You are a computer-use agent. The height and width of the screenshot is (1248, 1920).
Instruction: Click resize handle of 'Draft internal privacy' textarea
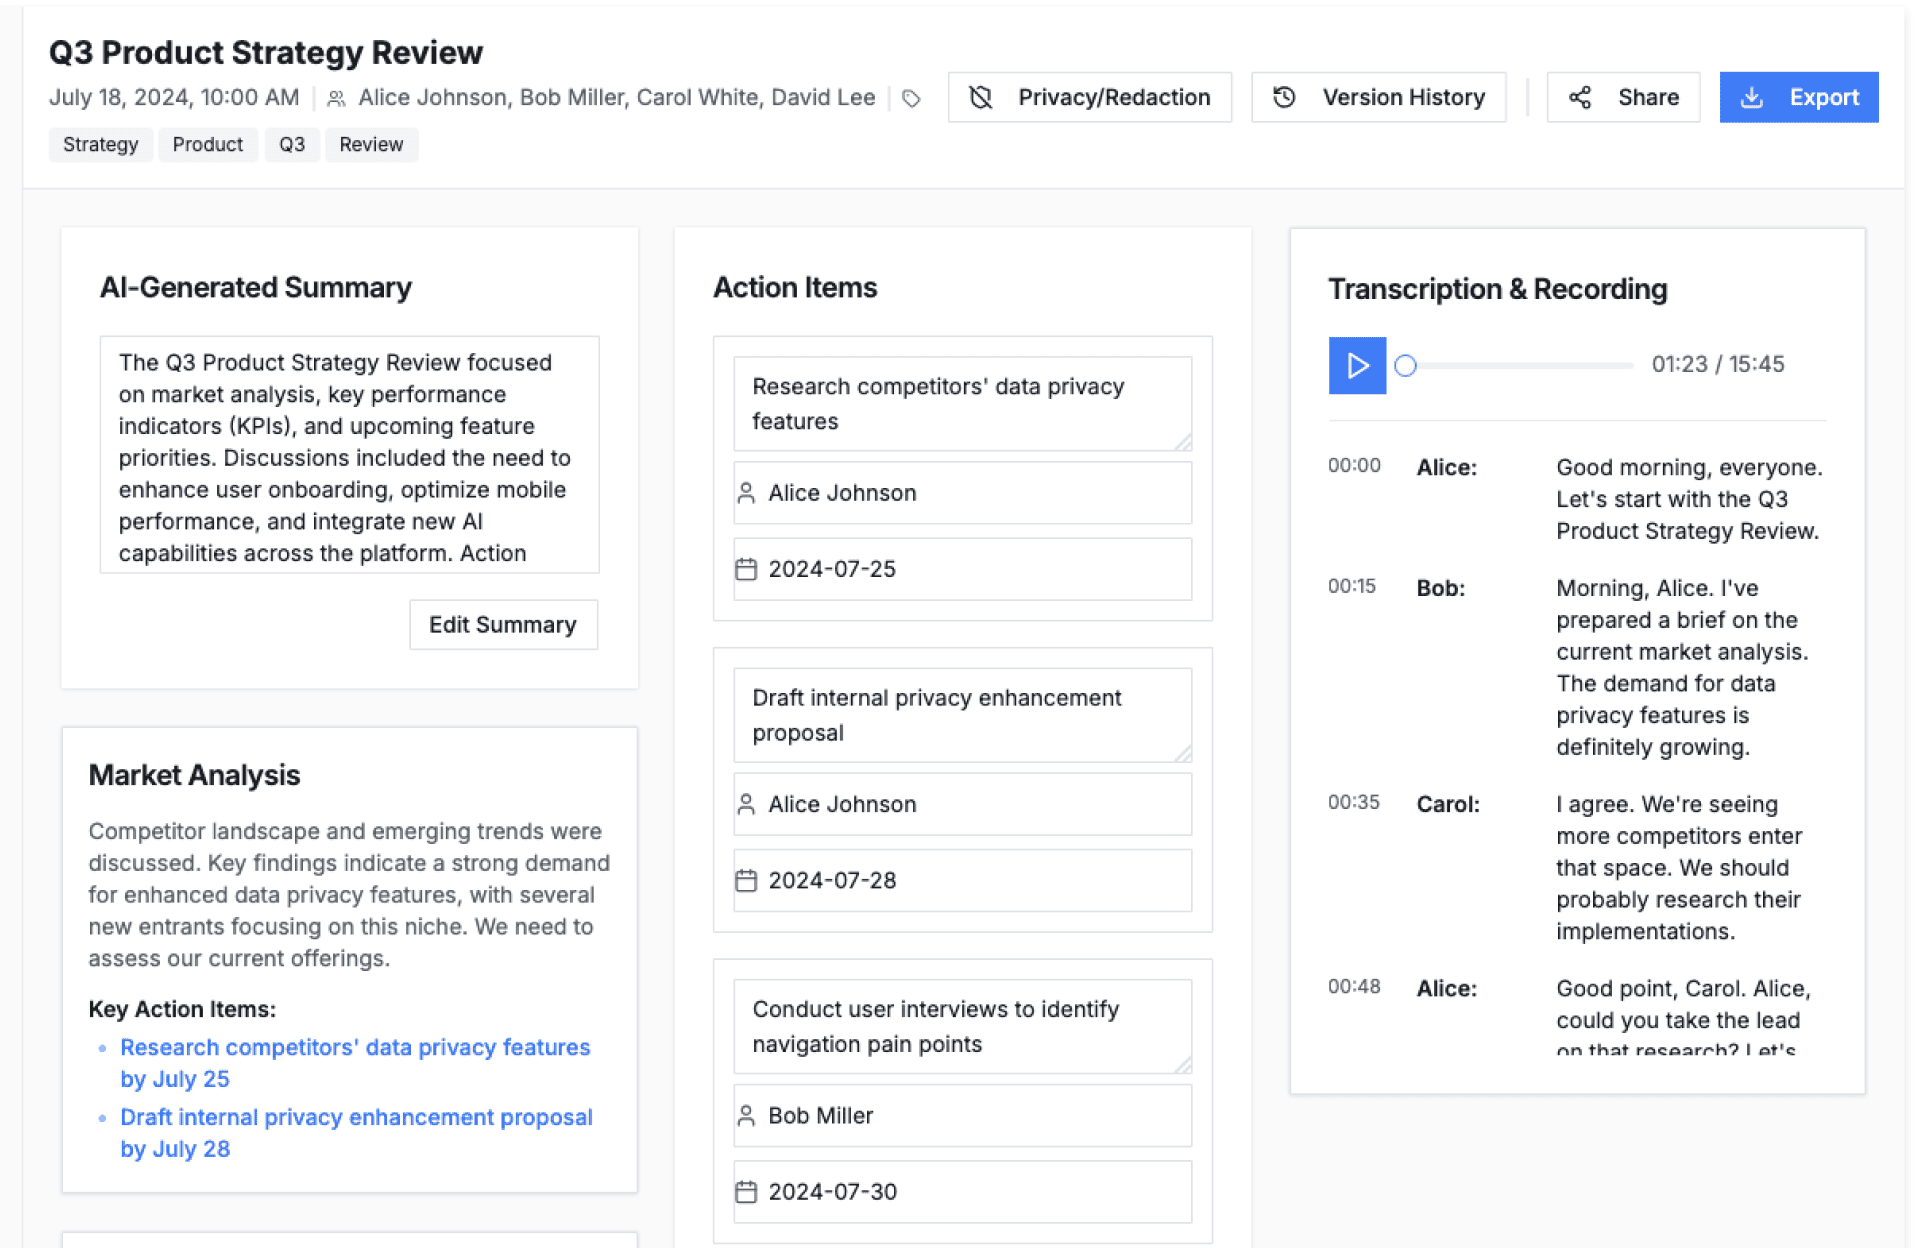[1183, 753]
